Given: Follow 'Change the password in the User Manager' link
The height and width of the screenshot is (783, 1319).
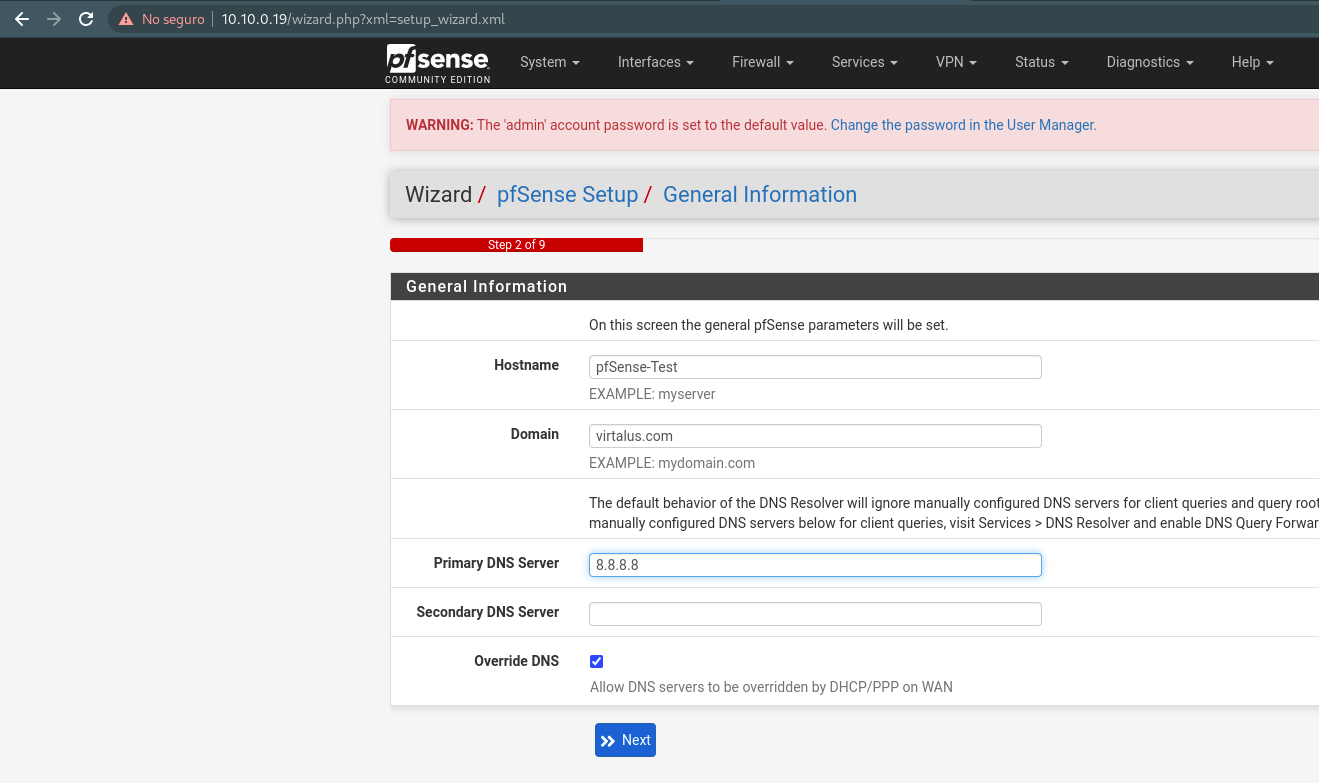Looking at the screenshot, I should tap(963, 125).
